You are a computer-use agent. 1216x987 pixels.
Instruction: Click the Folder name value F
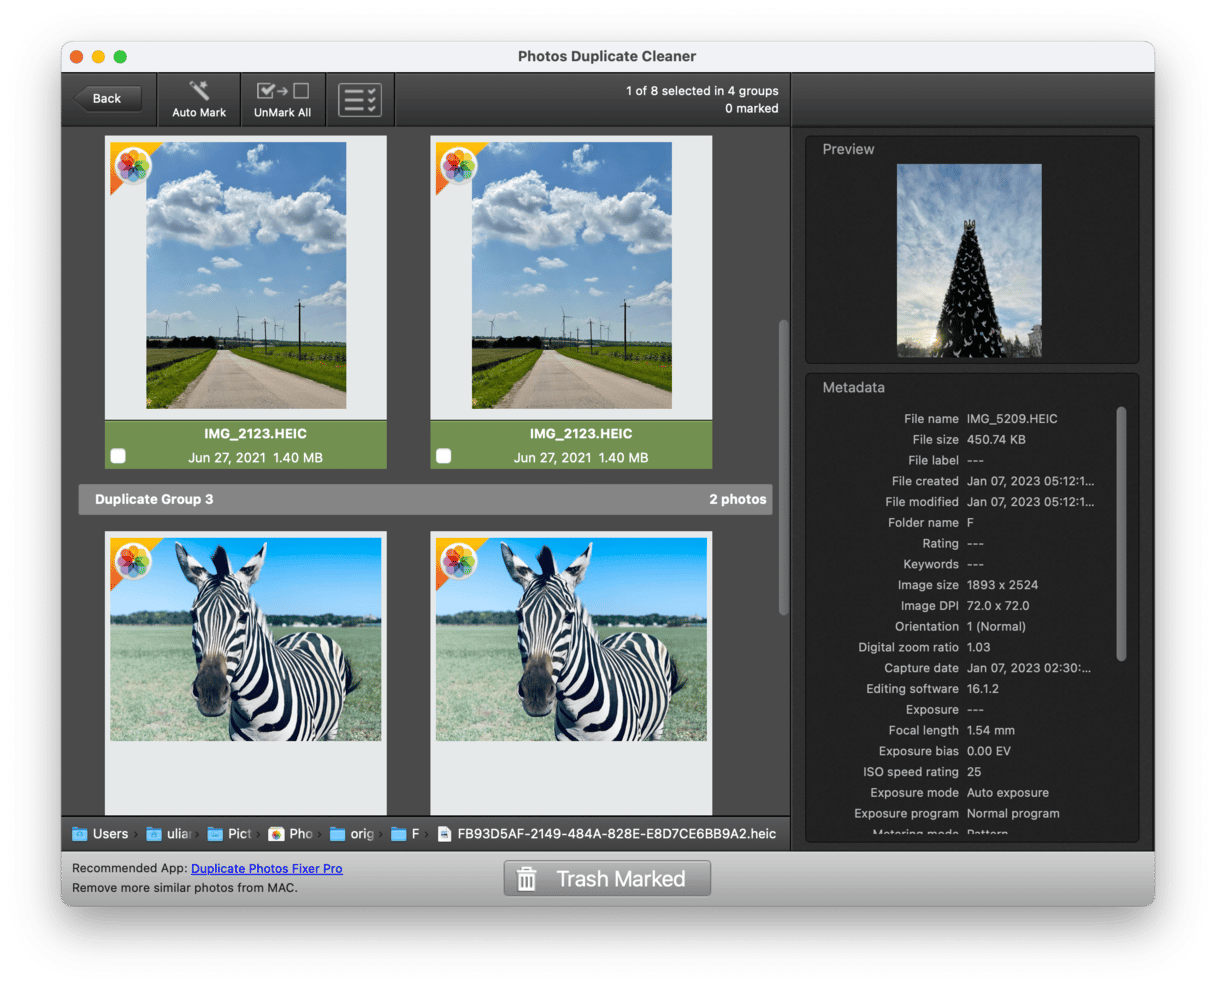click(970, 523)
